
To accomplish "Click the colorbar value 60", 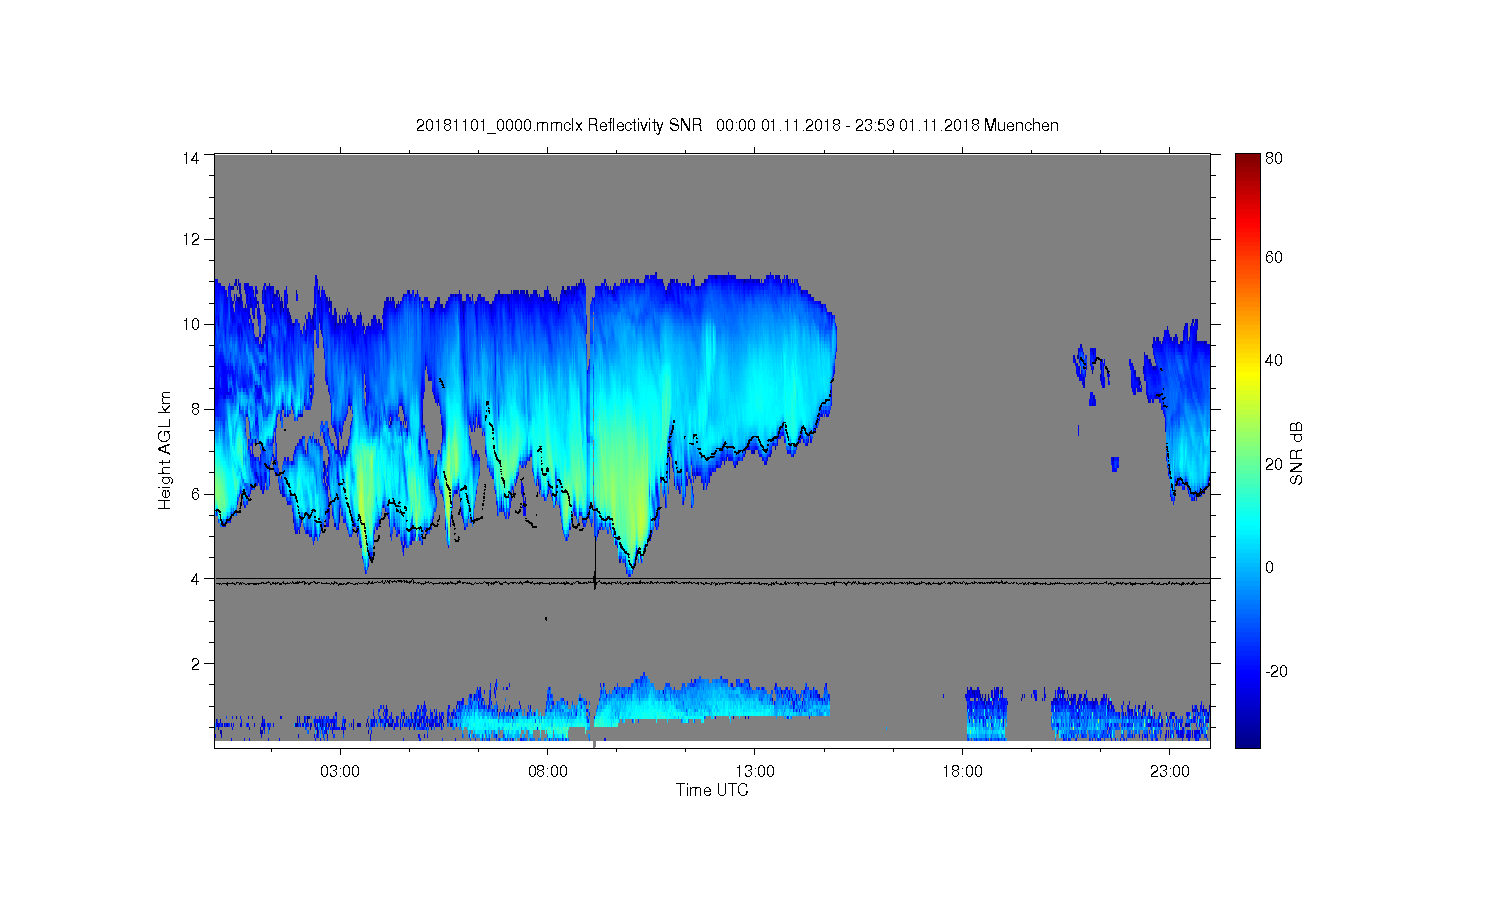I will click(x=1274, y=257).
